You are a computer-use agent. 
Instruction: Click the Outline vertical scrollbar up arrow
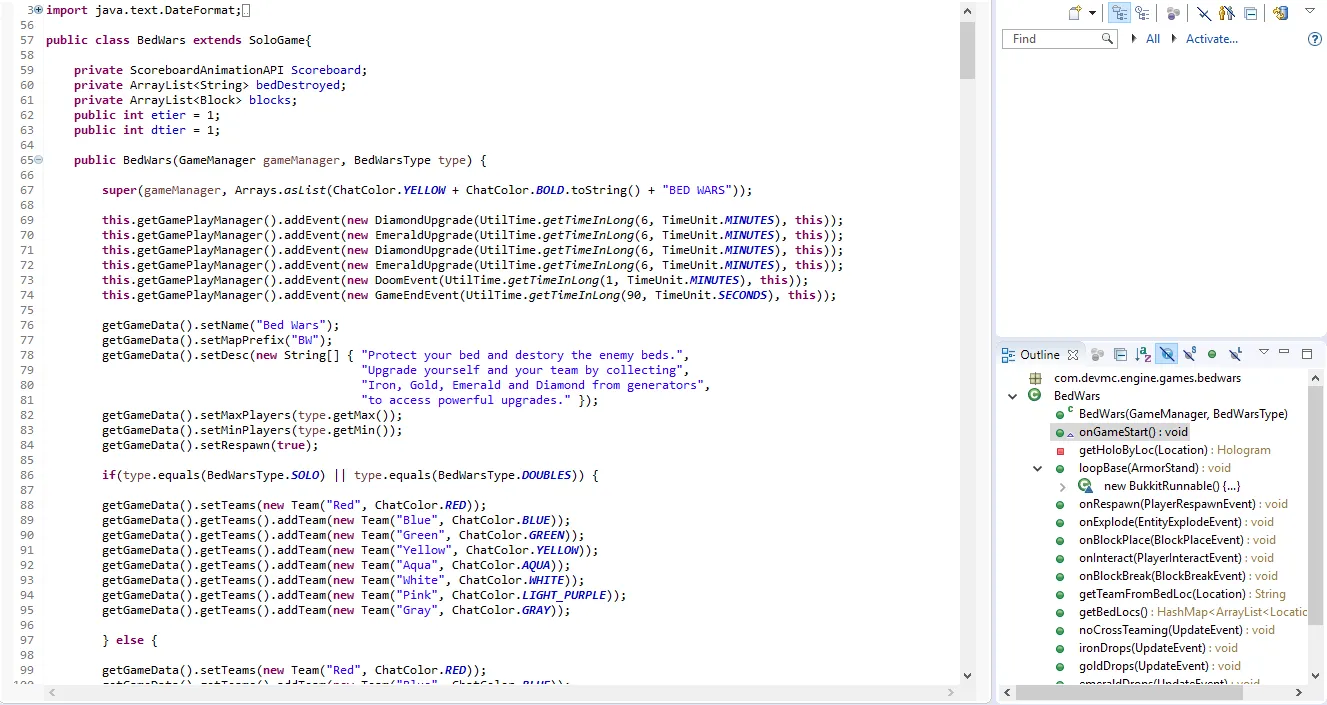tap(1315, 378)
